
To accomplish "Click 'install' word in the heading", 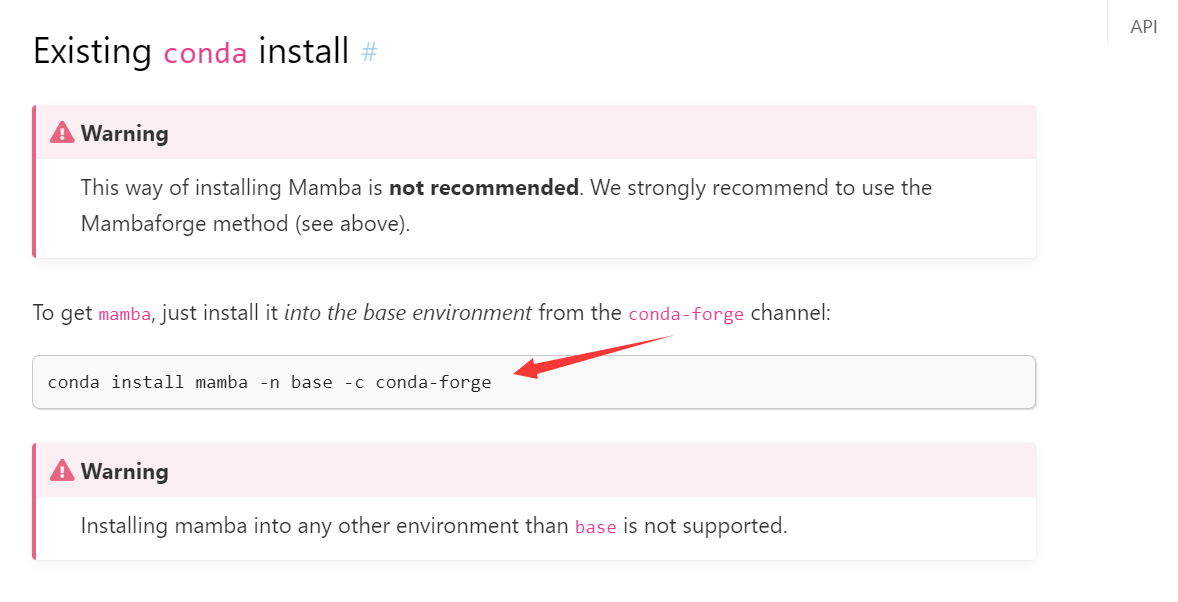I will pos(304,51).
